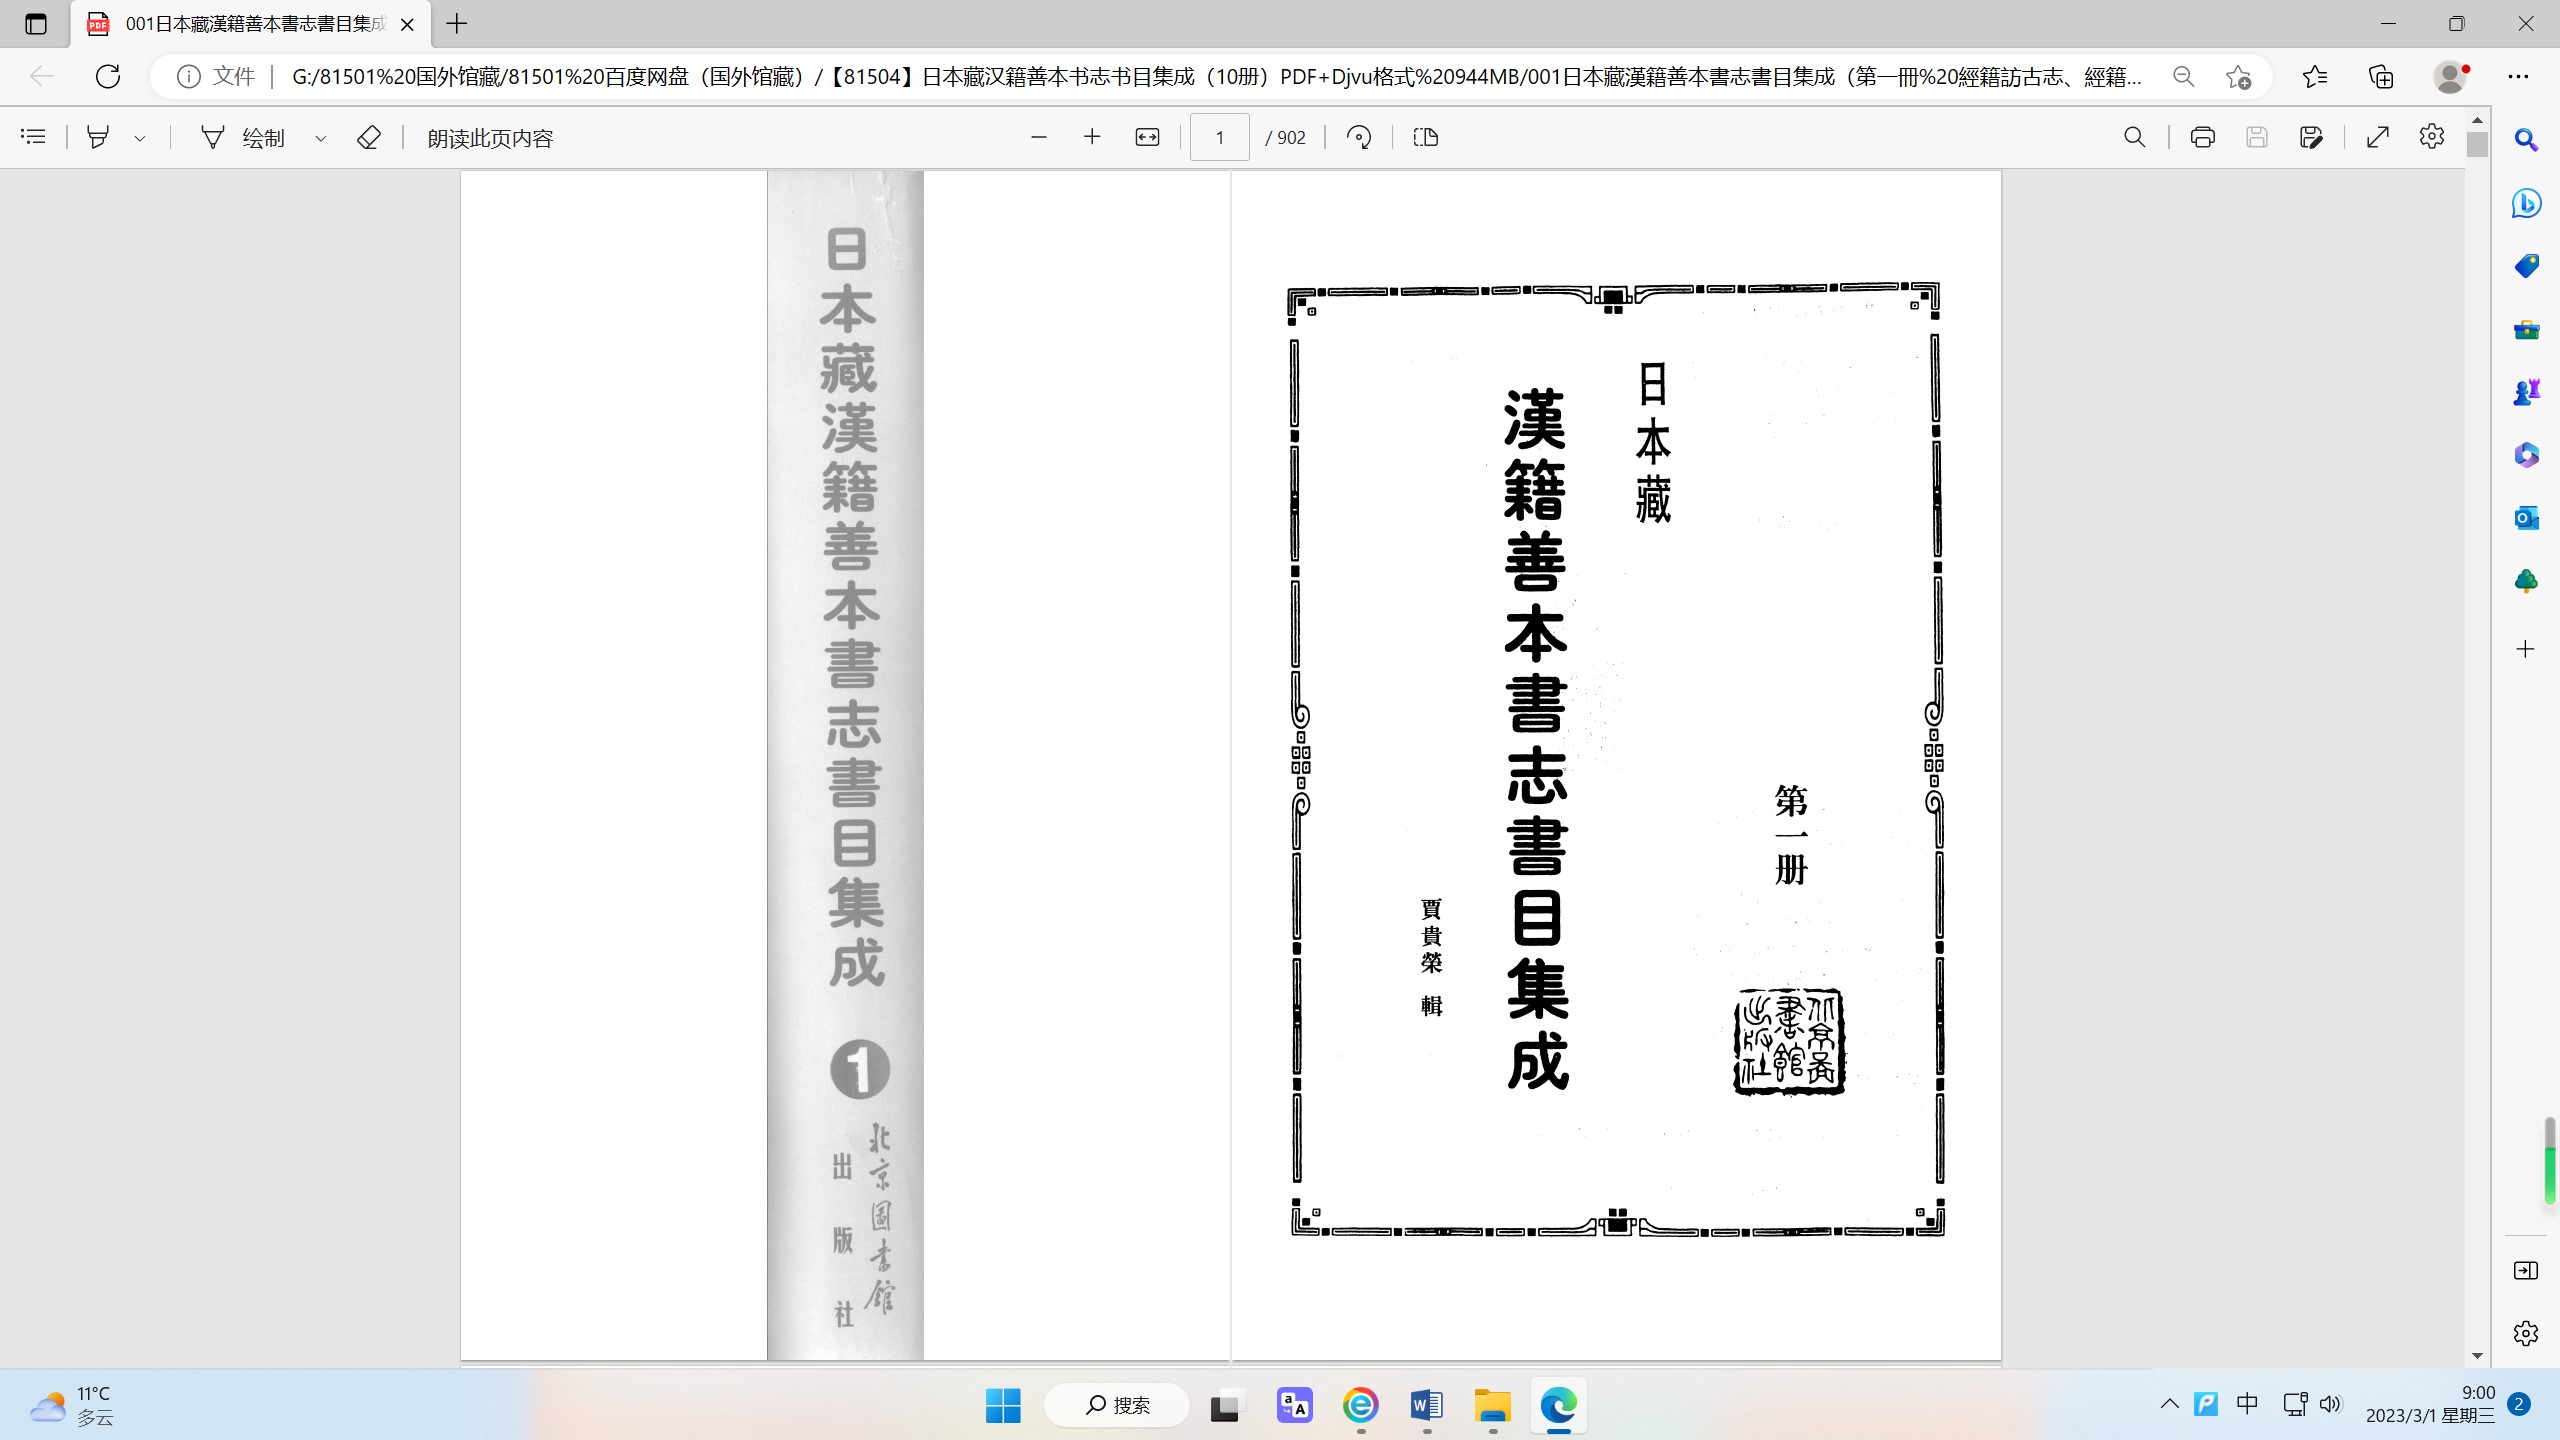Open the address bar zoom indicator
The image size is (2560, 1440).
click(2183, 76)
